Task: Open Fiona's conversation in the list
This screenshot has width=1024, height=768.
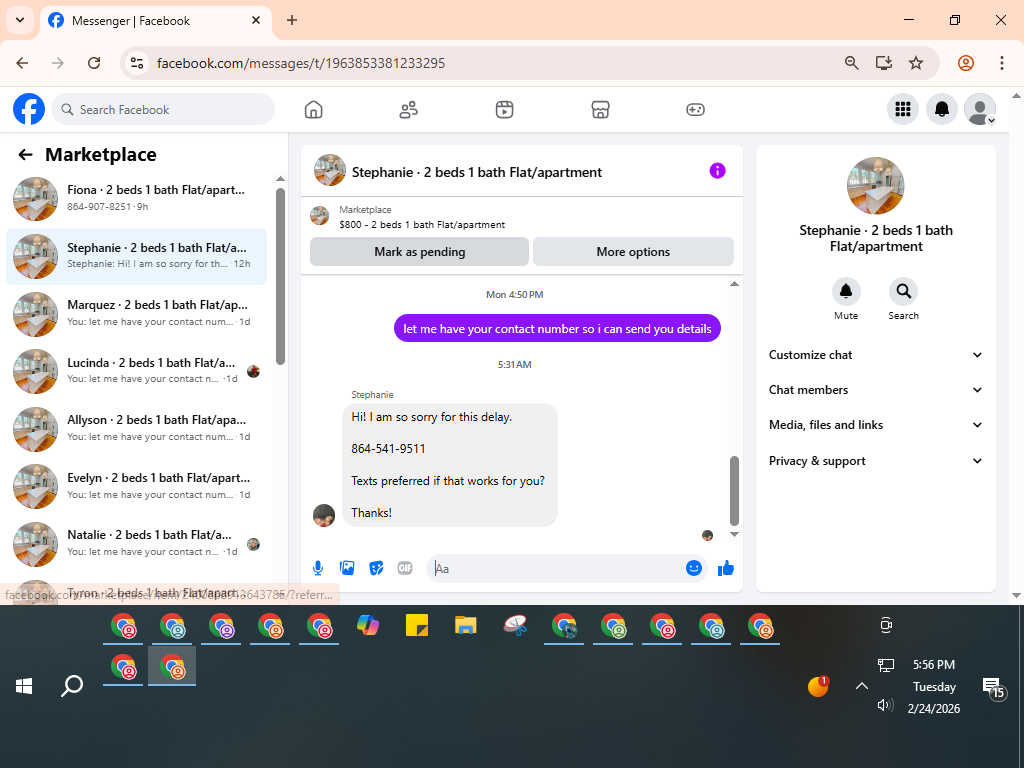Action: pos(136,199)
